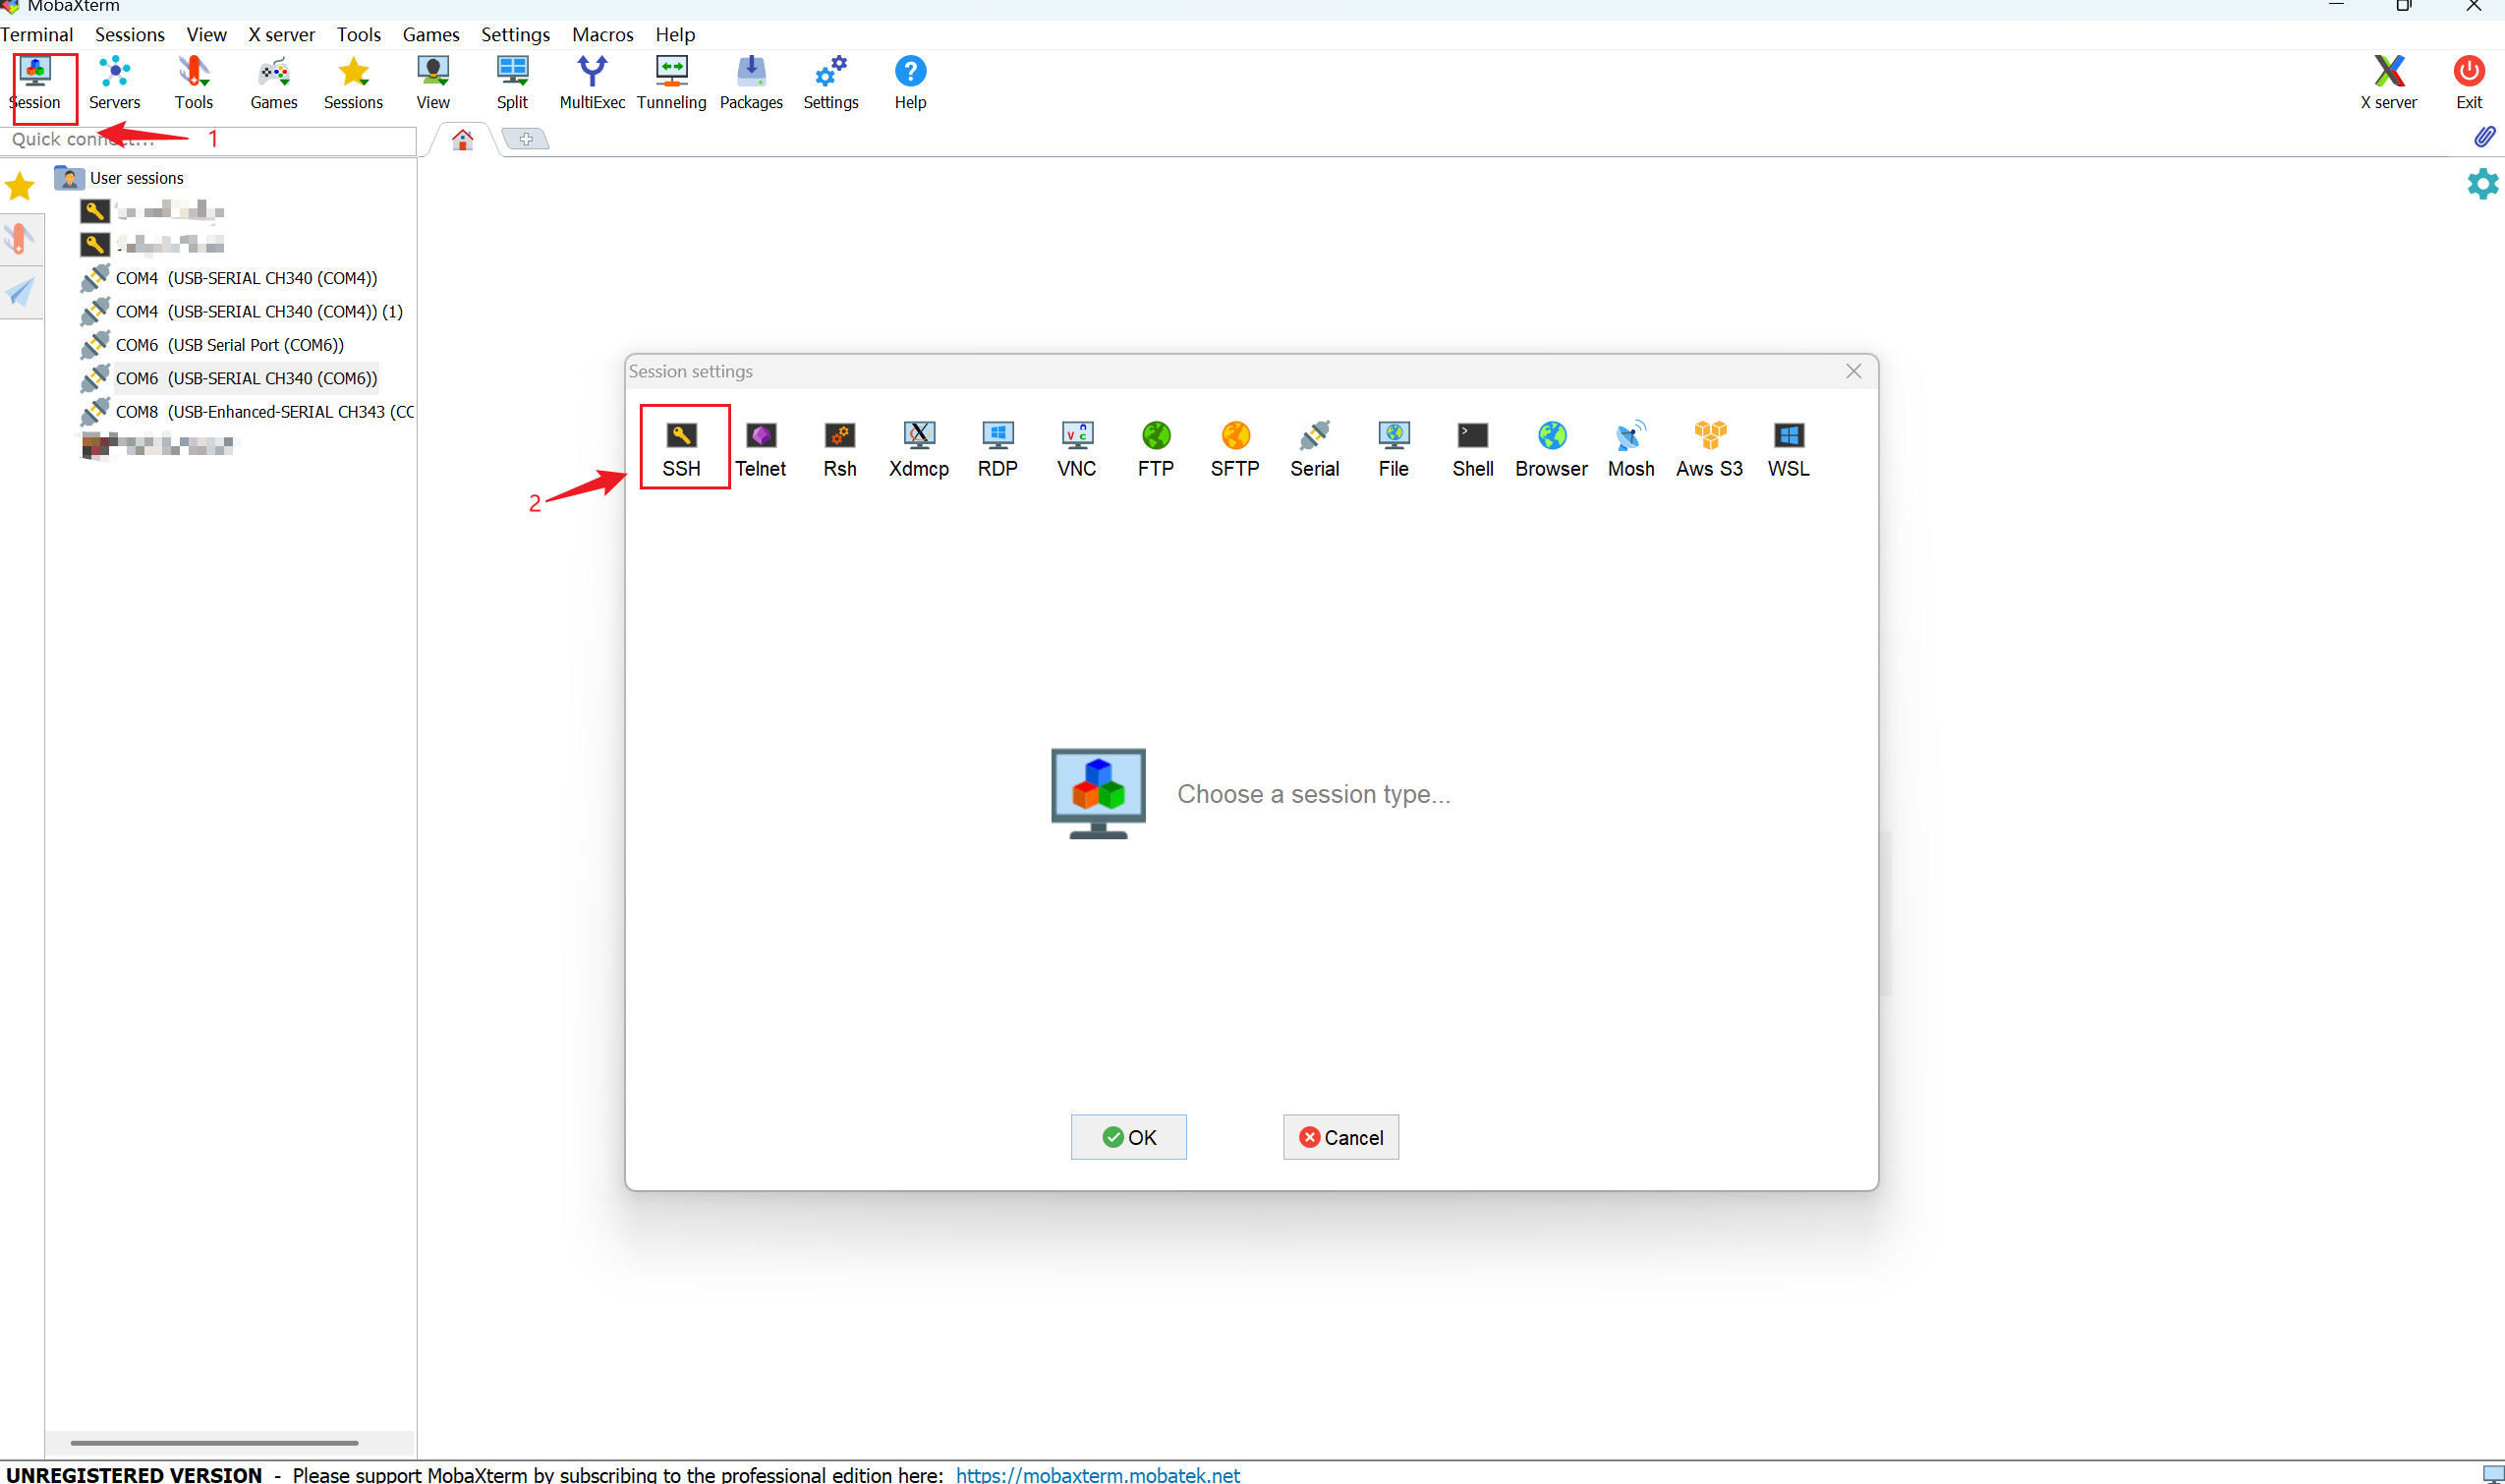This screenshot has height=1484, width=2505.
Task: Select COM6 (USB Serial Port) saved session
Action: point(229,345)
